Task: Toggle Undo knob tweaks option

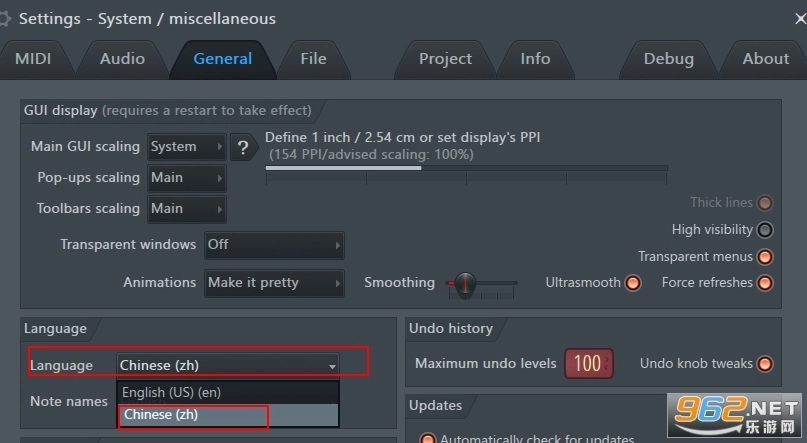Action: [x=765, y=364]
